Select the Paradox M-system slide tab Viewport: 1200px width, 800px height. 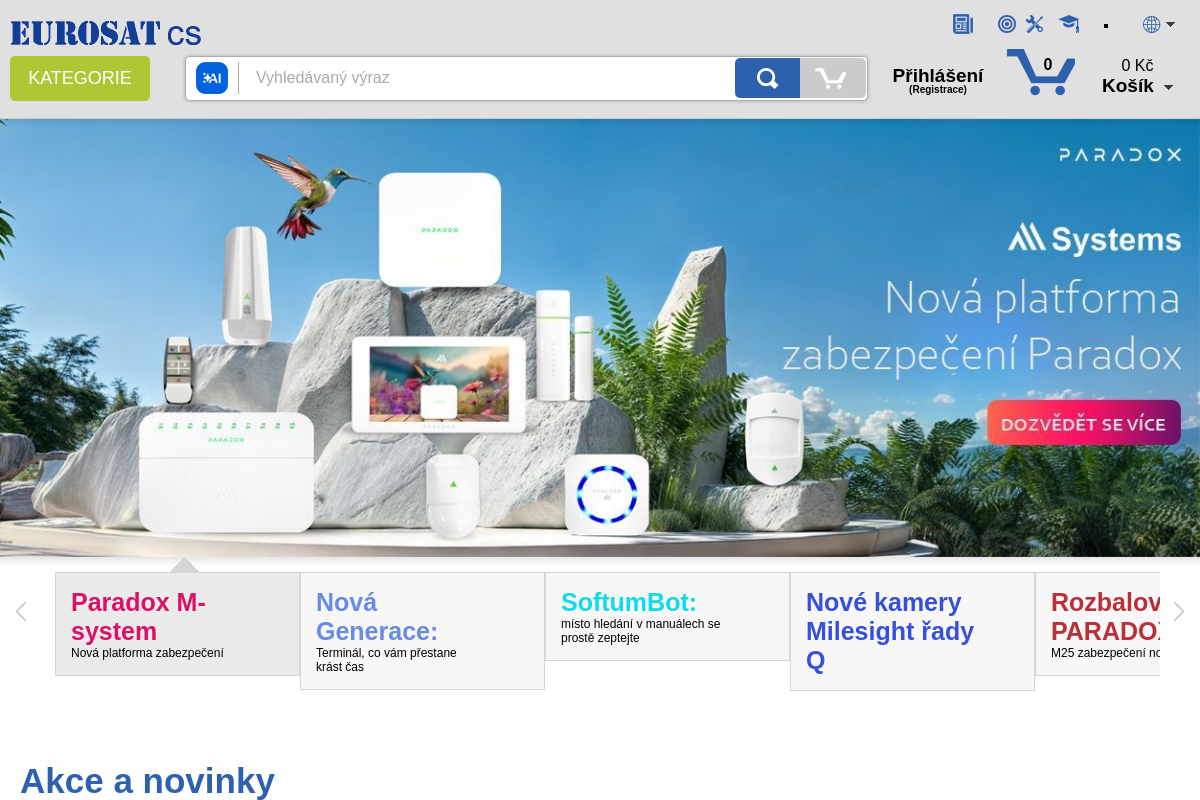point(177,624)
